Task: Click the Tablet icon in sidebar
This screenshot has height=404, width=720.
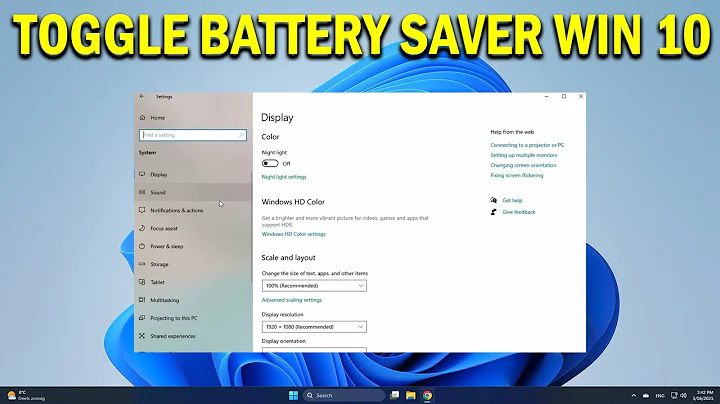Action: coord(142,282)
